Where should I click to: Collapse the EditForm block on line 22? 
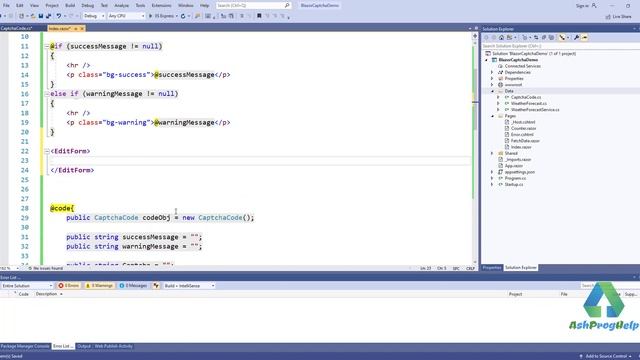pyautogui.click(x=47, y=151)
